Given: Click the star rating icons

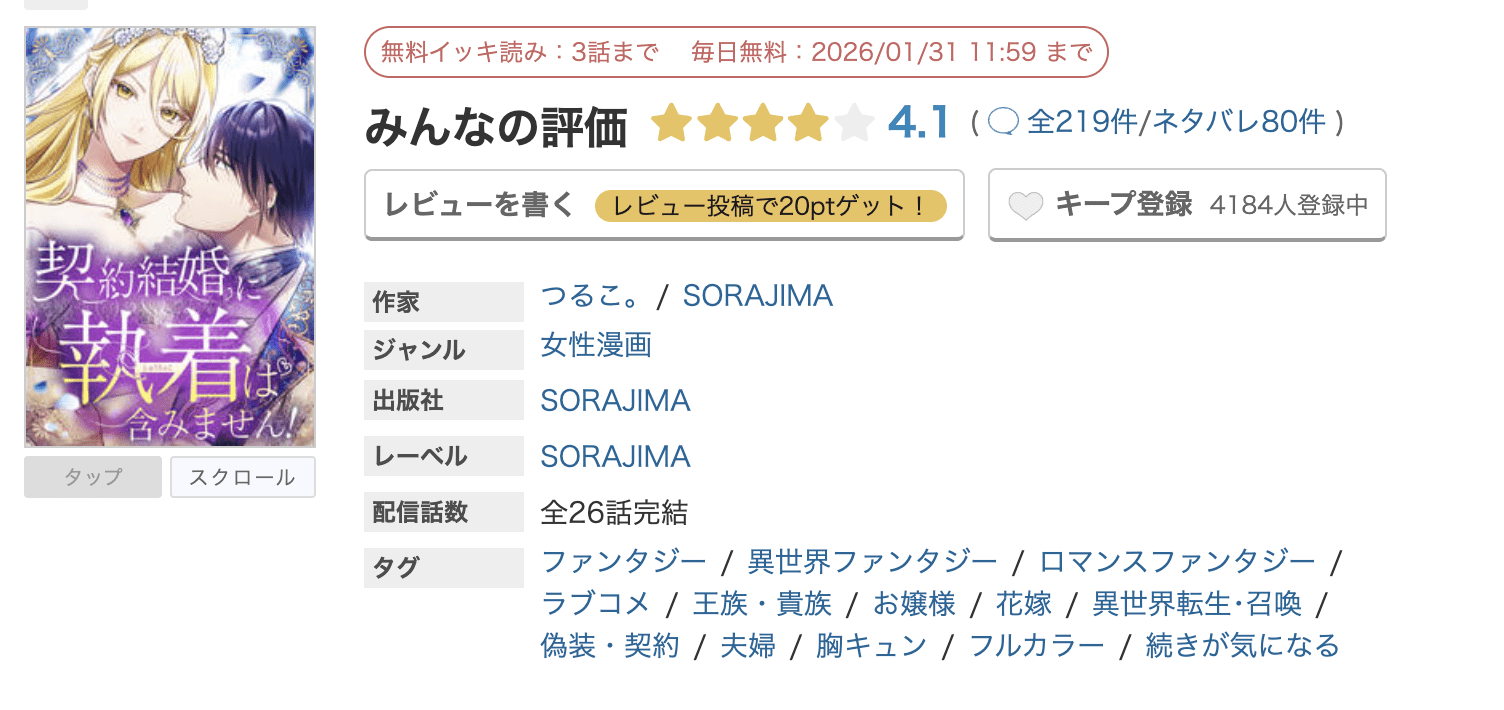Looking at the screenshot, I should point(762,124).
